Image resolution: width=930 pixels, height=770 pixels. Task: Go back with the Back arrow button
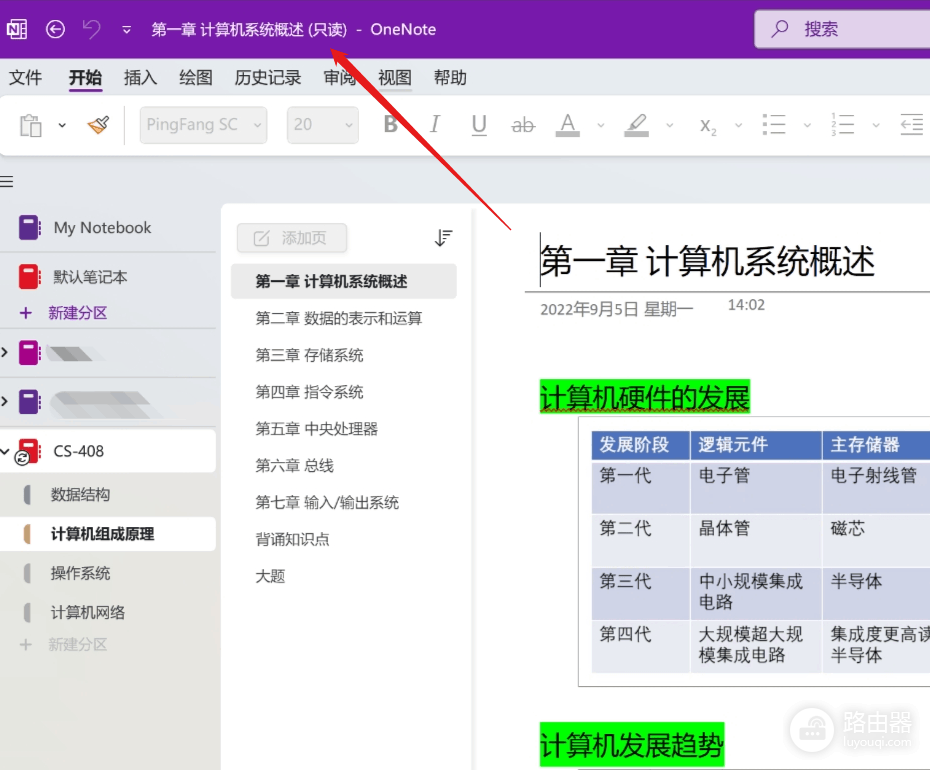(x=55, y=29)
